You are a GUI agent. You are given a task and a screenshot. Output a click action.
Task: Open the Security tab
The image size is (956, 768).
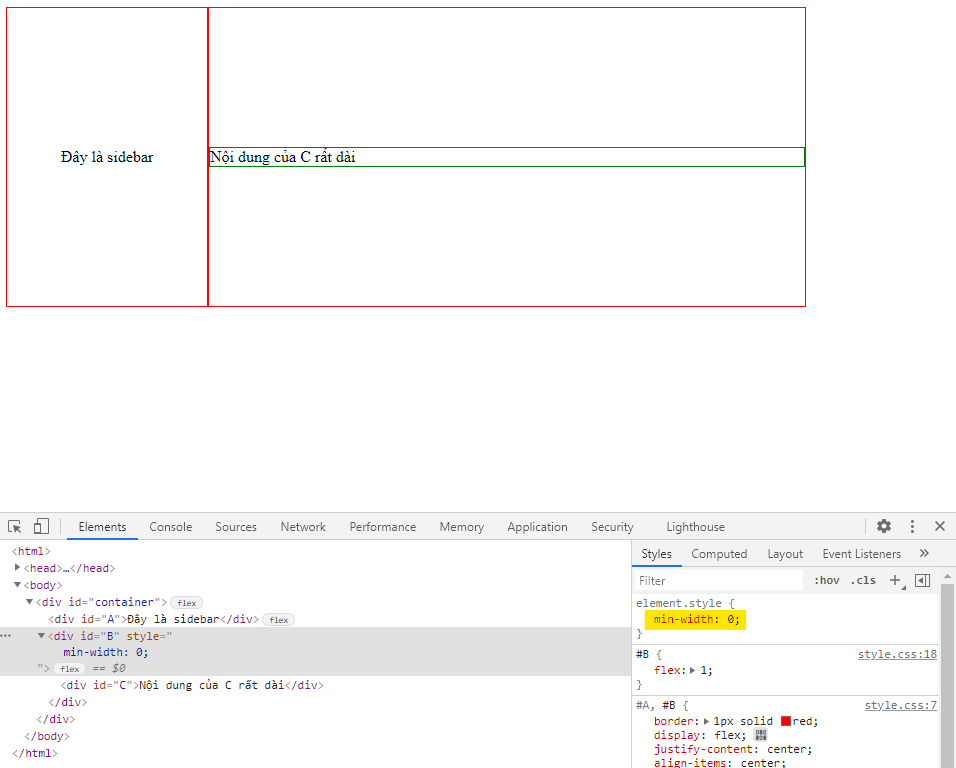pyautogui.click(x=612, y=527)
